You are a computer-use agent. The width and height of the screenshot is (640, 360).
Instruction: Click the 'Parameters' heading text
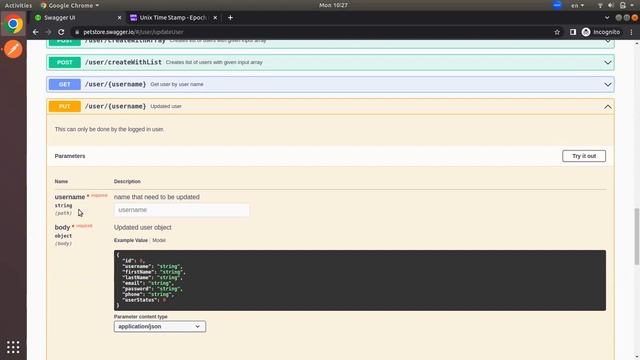70,156
